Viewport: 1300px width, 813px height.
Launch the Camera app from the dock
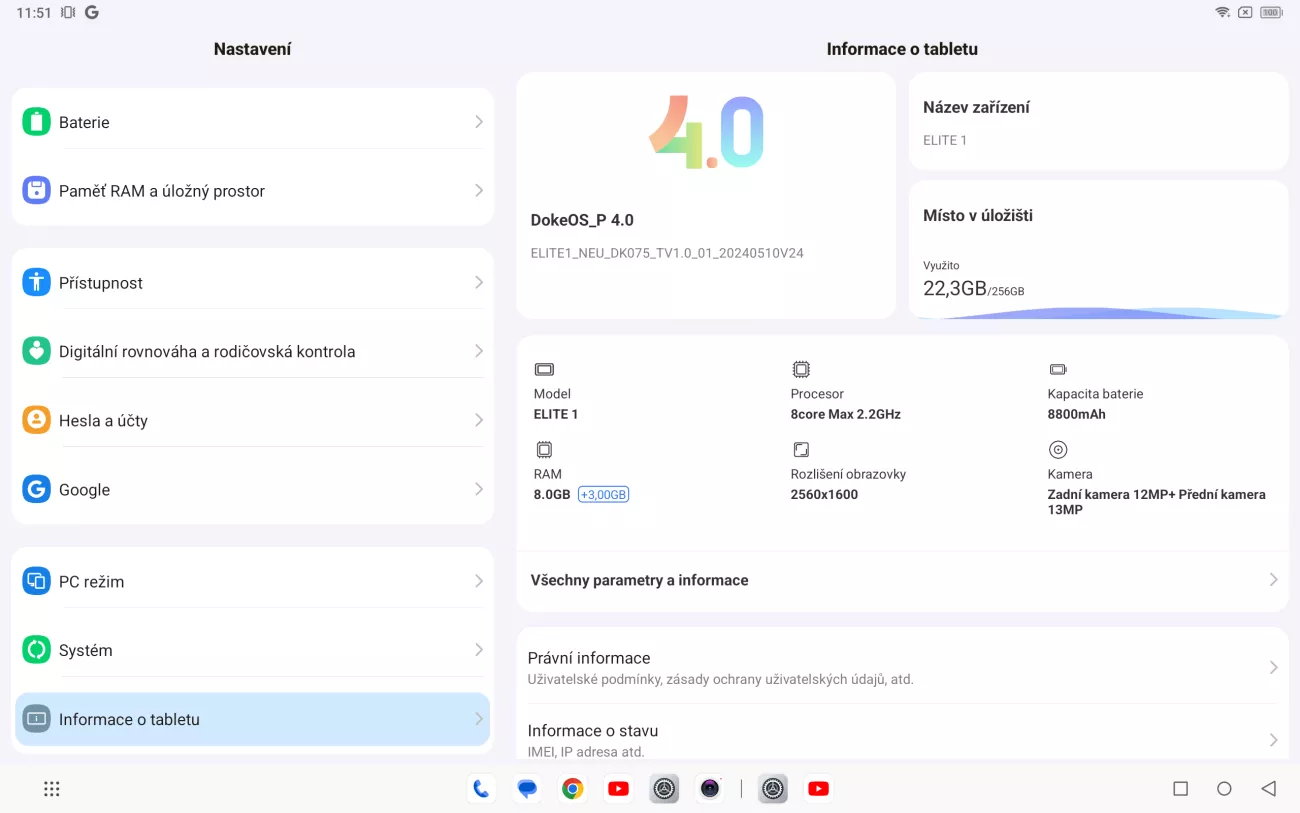pyautogui.click(x=710, y=789)
